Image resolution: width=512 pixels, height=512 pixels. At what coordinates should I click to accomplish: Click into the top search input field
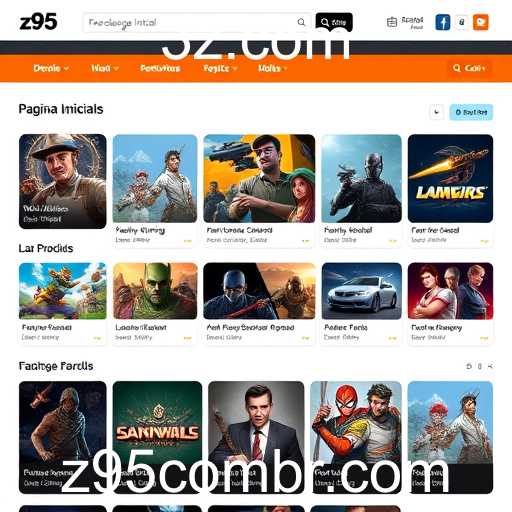click(x=190, y=23)
